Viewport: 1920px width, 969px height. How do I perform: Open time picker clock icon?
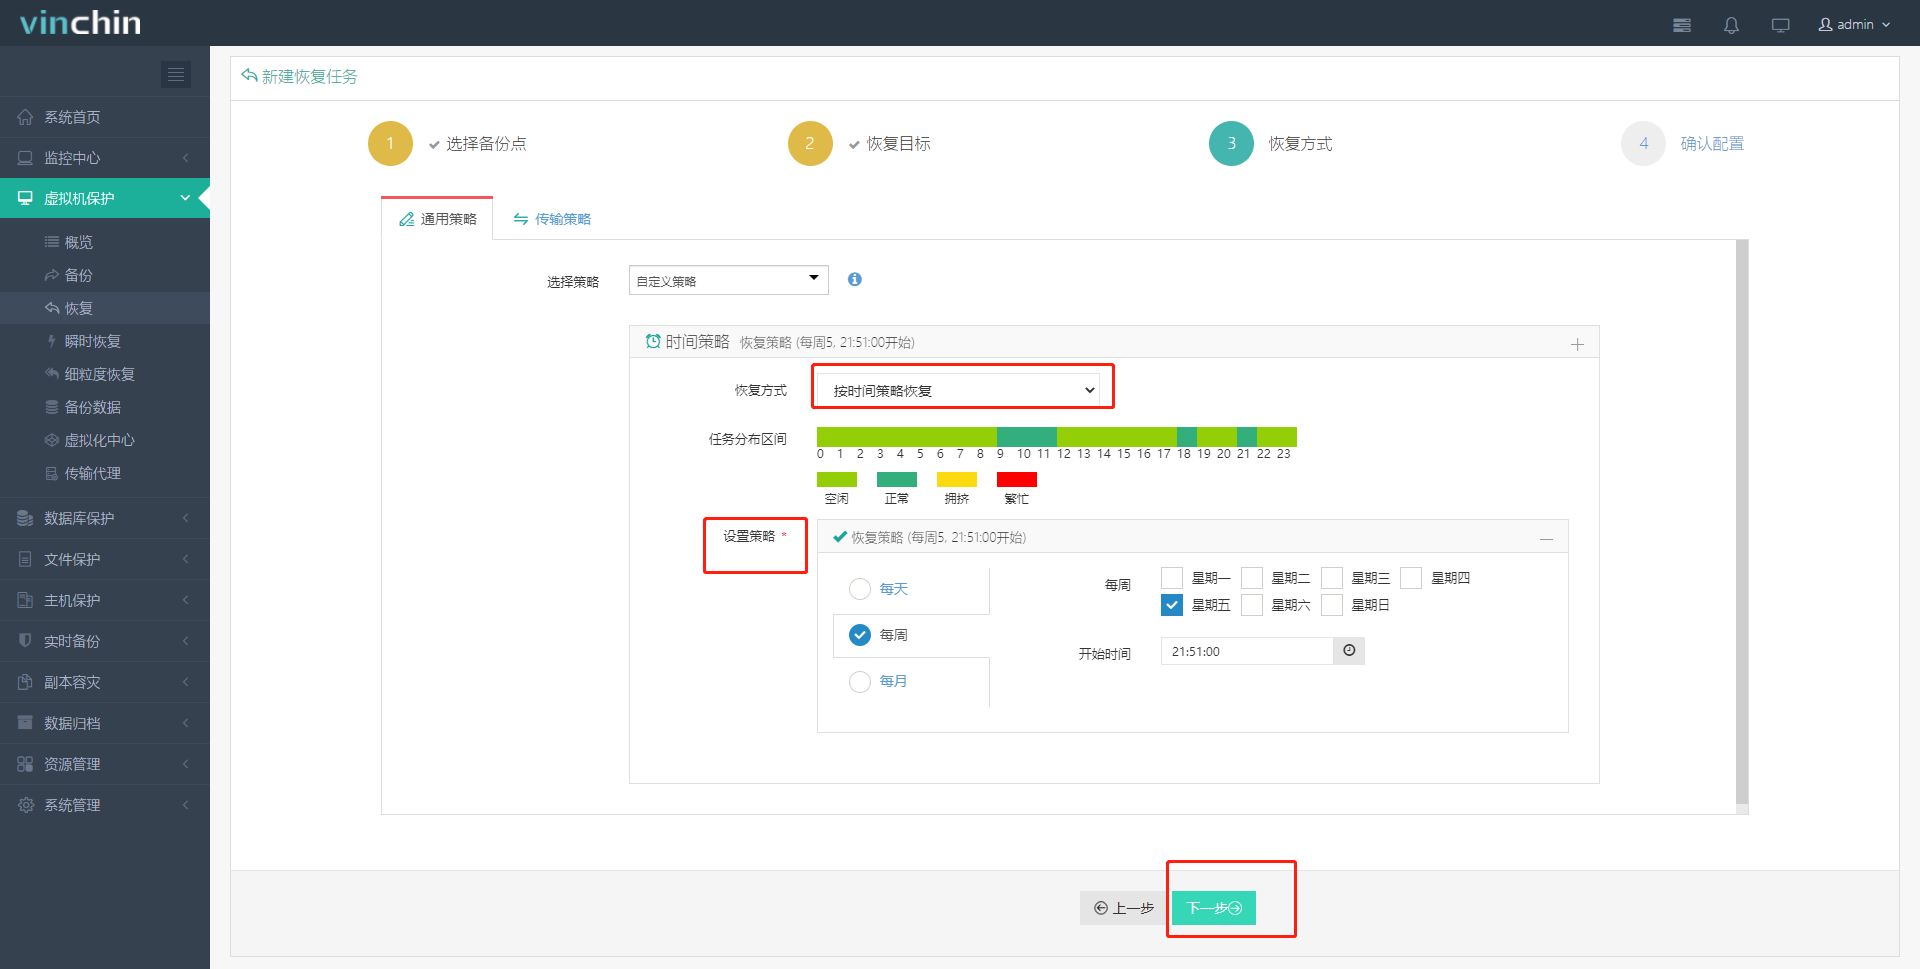[1349, 651]
